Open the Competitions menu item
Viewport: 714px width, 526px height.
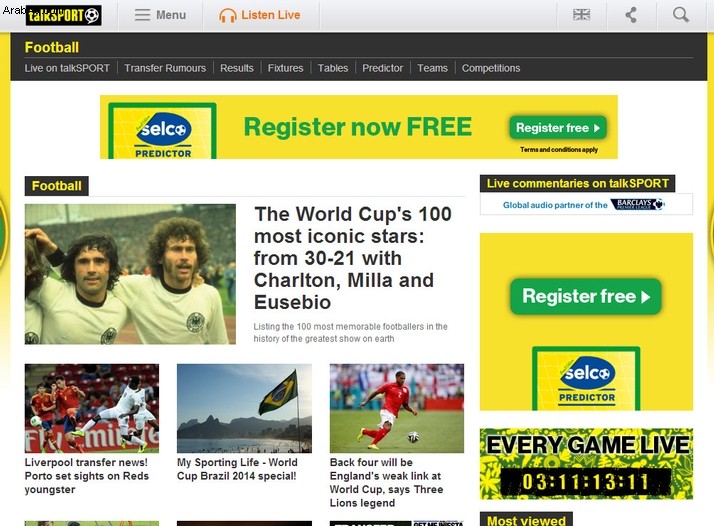pos(490,68)
